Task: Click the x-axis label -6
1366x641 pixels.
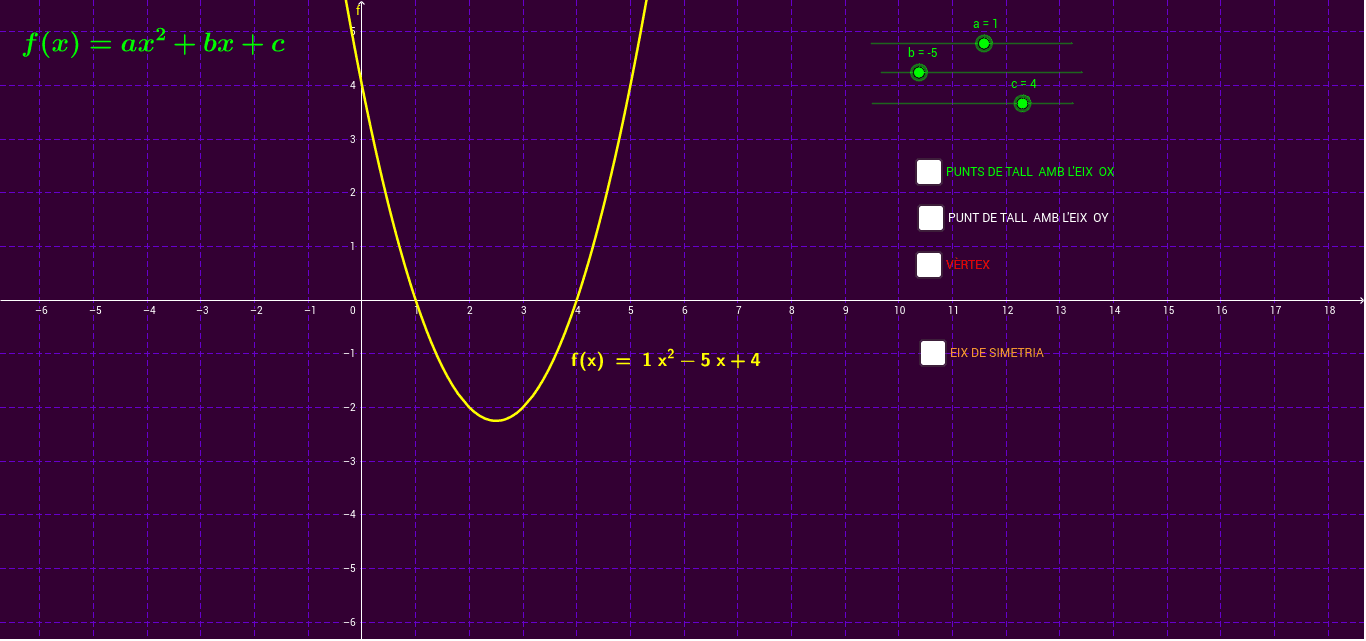Action: [41, 311]
